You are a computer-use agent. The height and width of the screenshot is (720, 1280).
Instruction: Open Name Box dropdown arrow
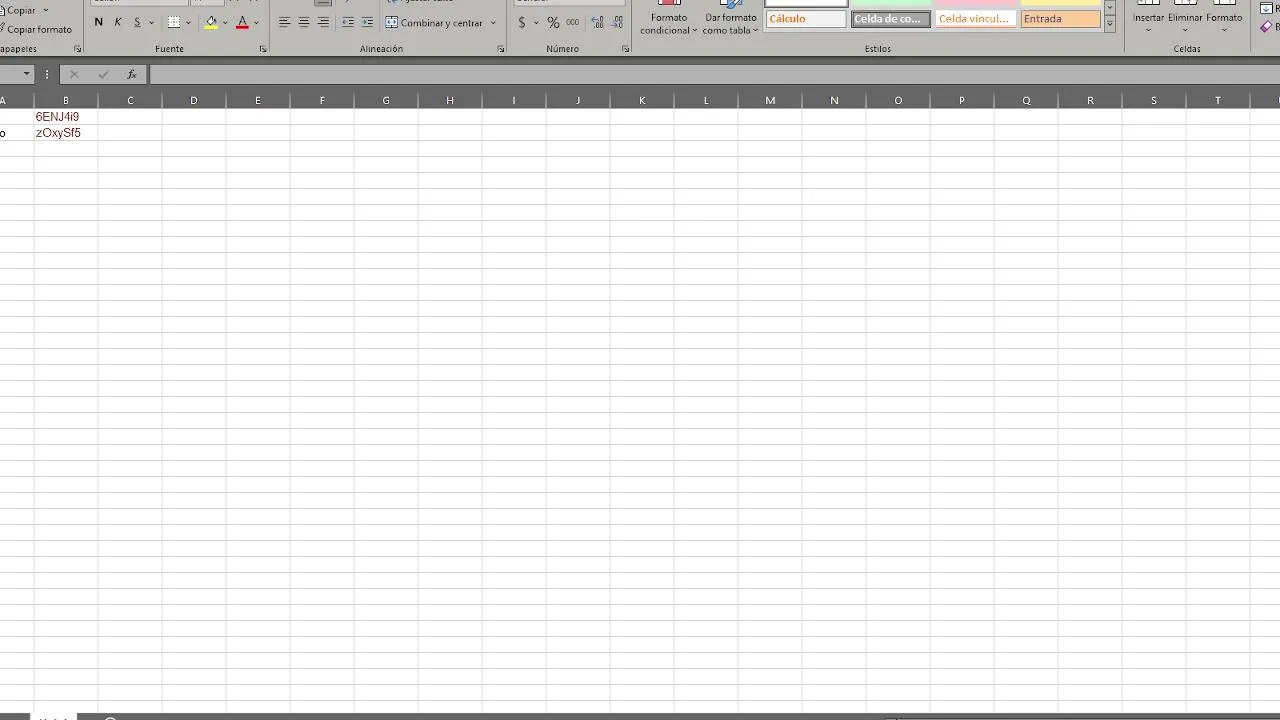pyautogui.click(x=27, y=74)
